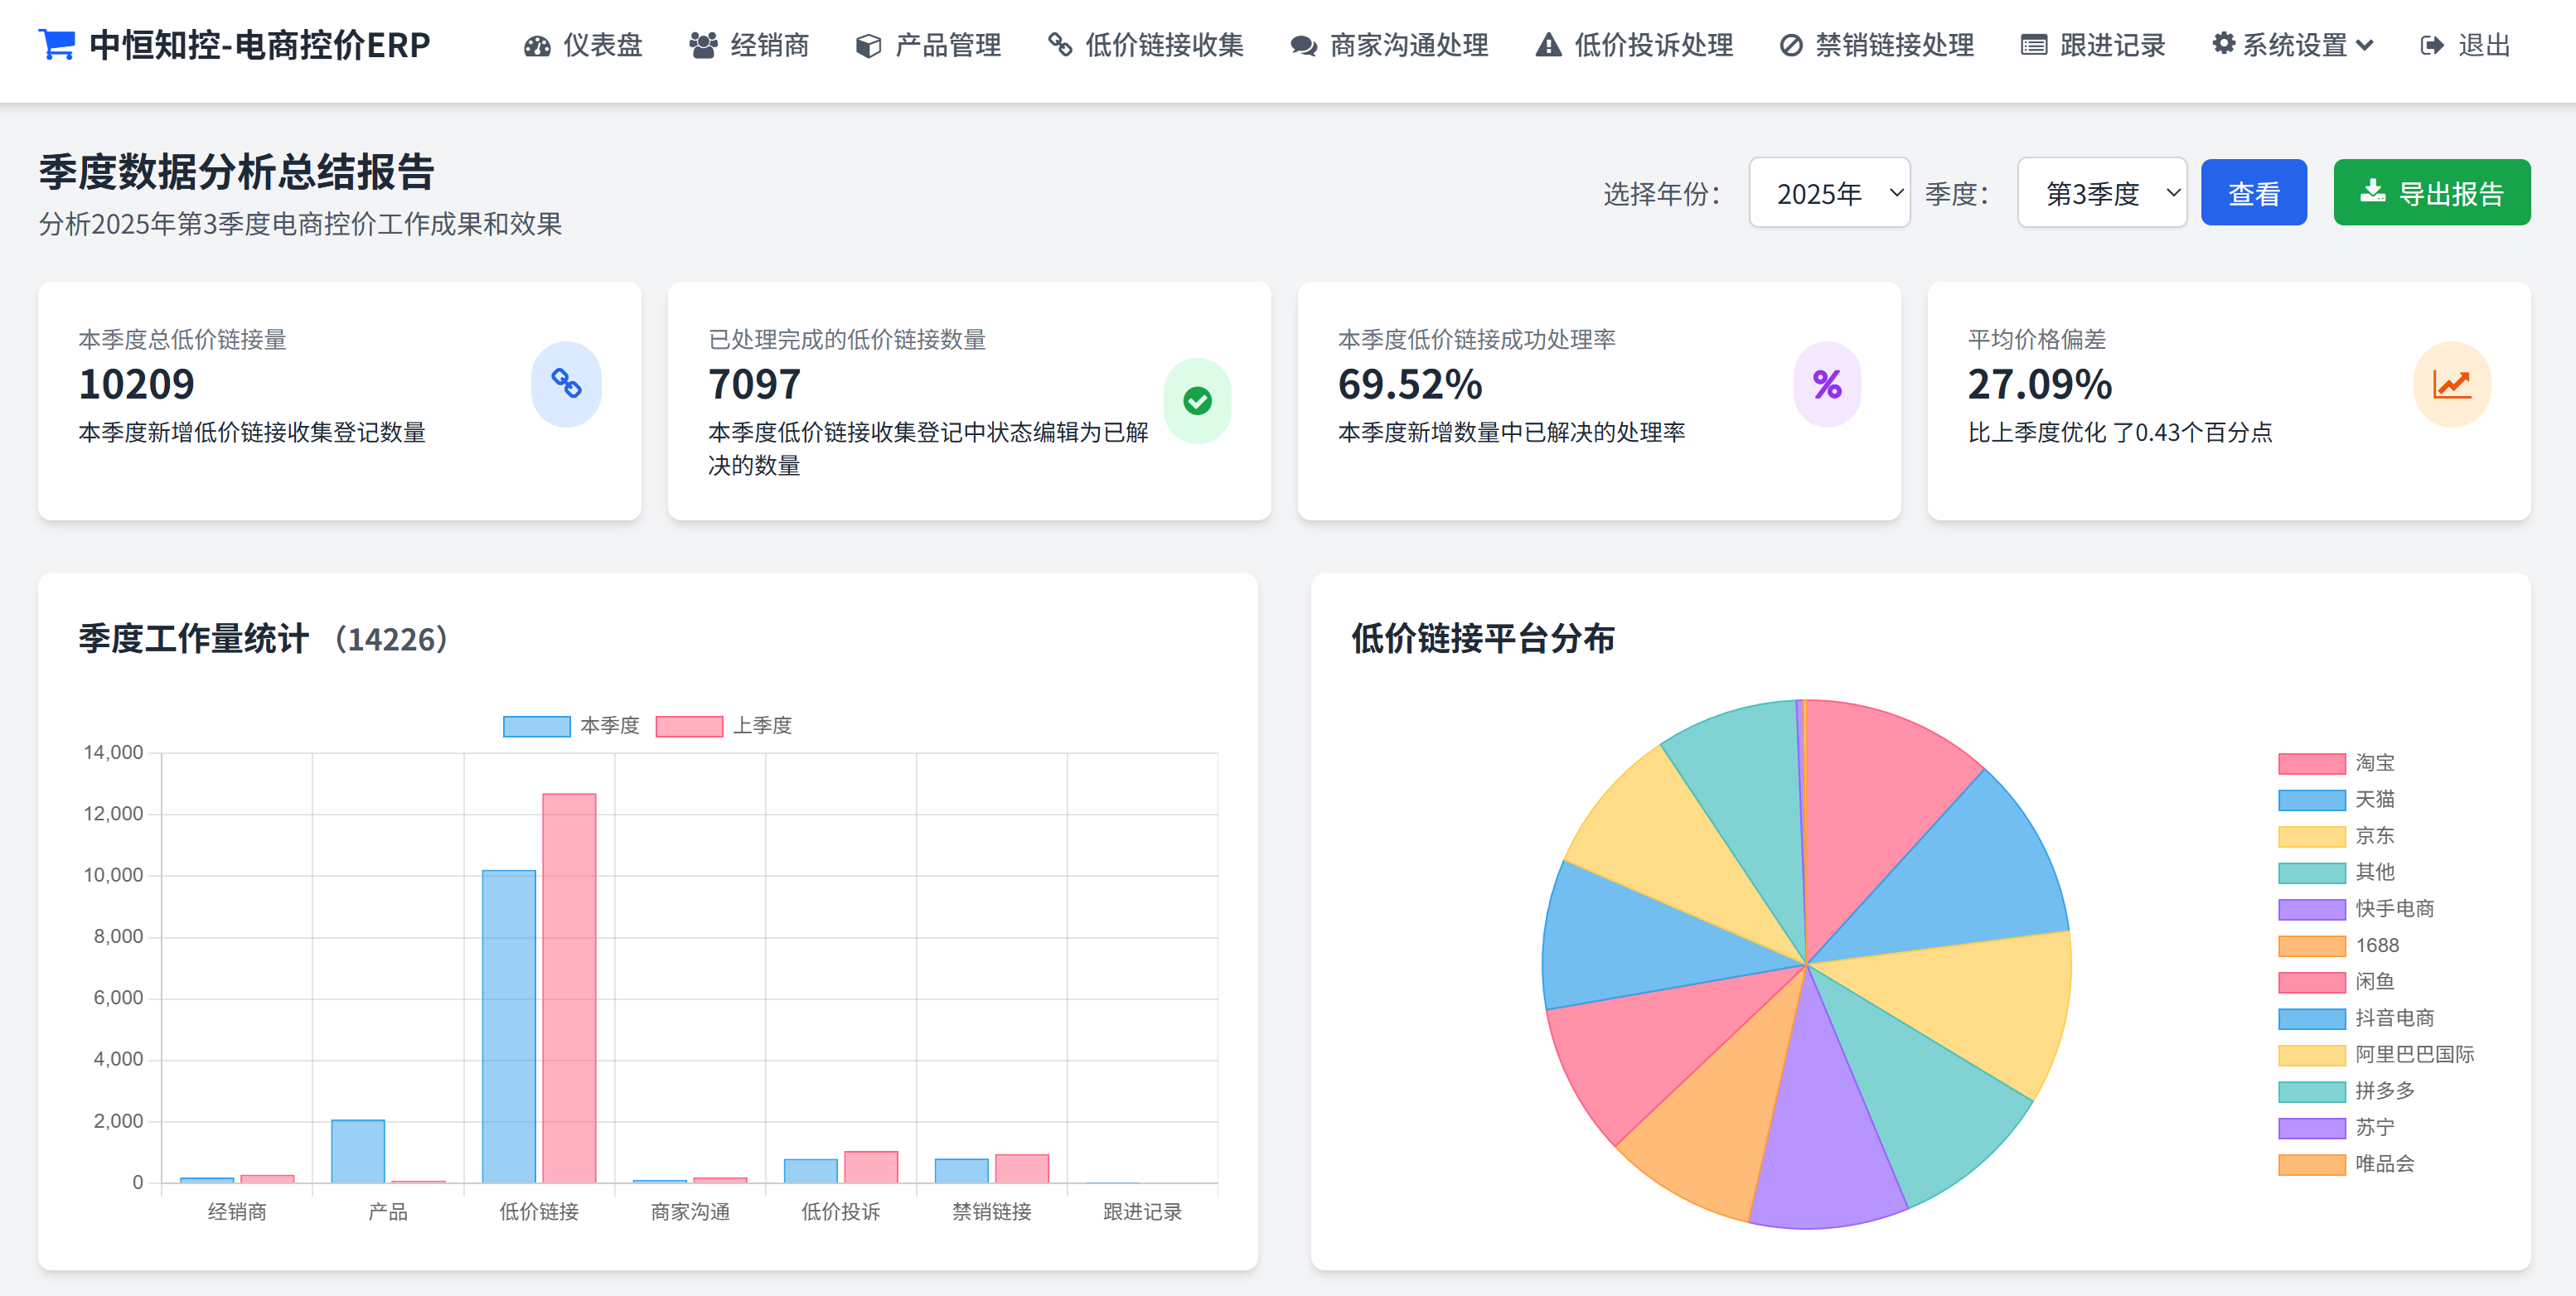Click the shopping cart logo icon
The width and height of the screenshot is (2576, 1296).
point(56,45)
